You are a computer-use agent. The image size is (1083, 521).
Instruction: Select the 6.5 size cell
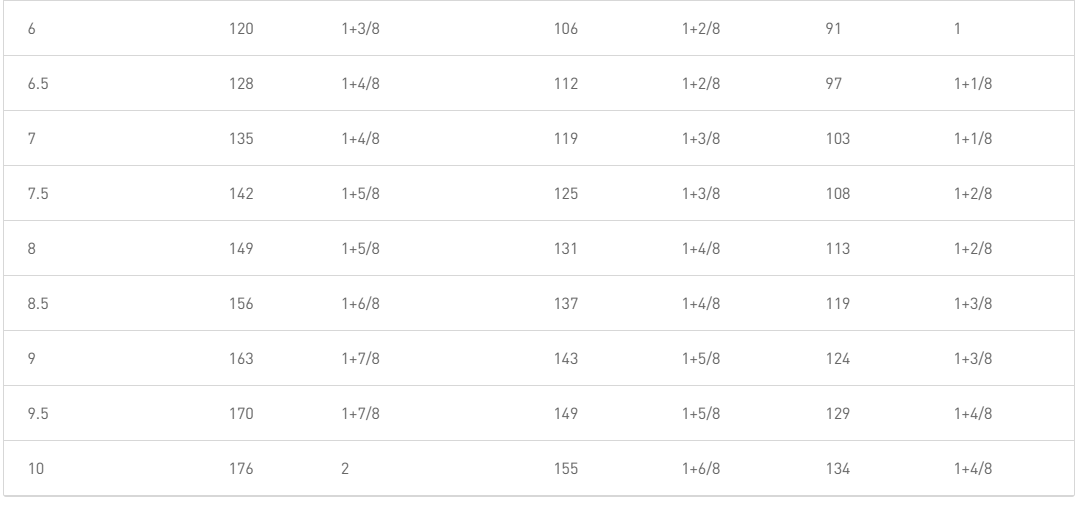pyautogui.click(x=38, y=84)
